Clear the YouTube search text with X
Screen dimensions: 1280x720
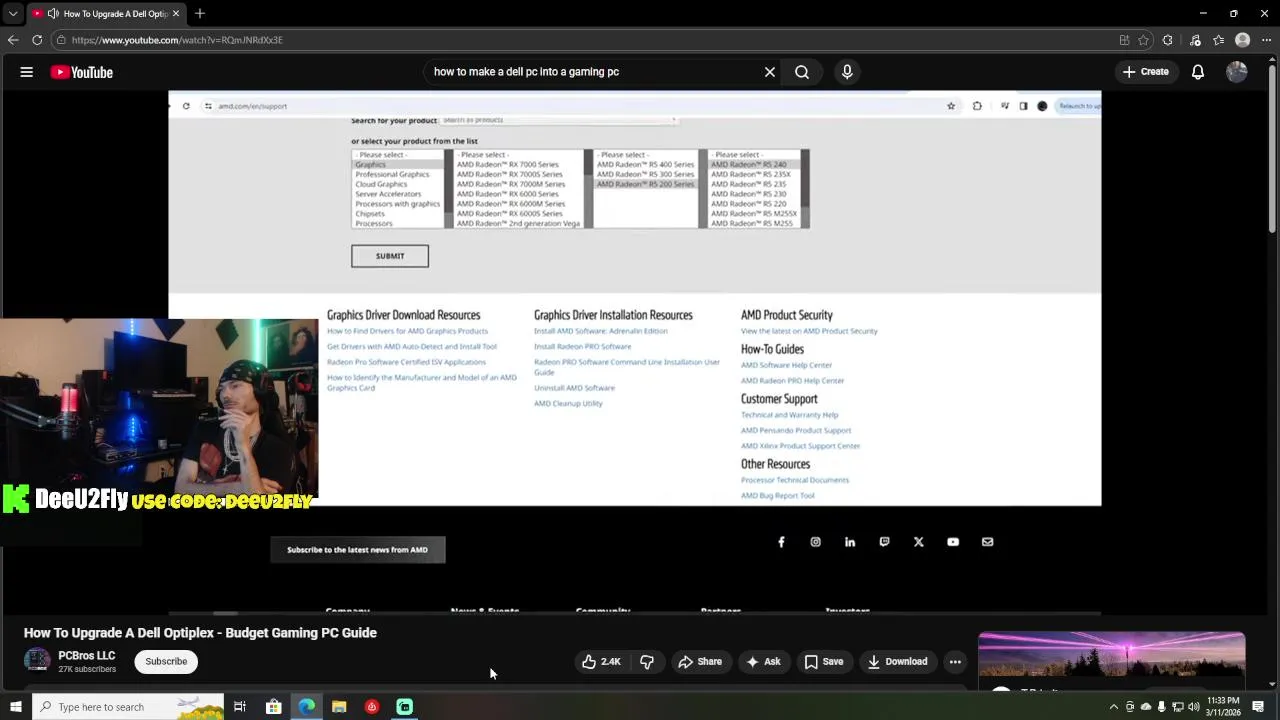tap(770, 72)
